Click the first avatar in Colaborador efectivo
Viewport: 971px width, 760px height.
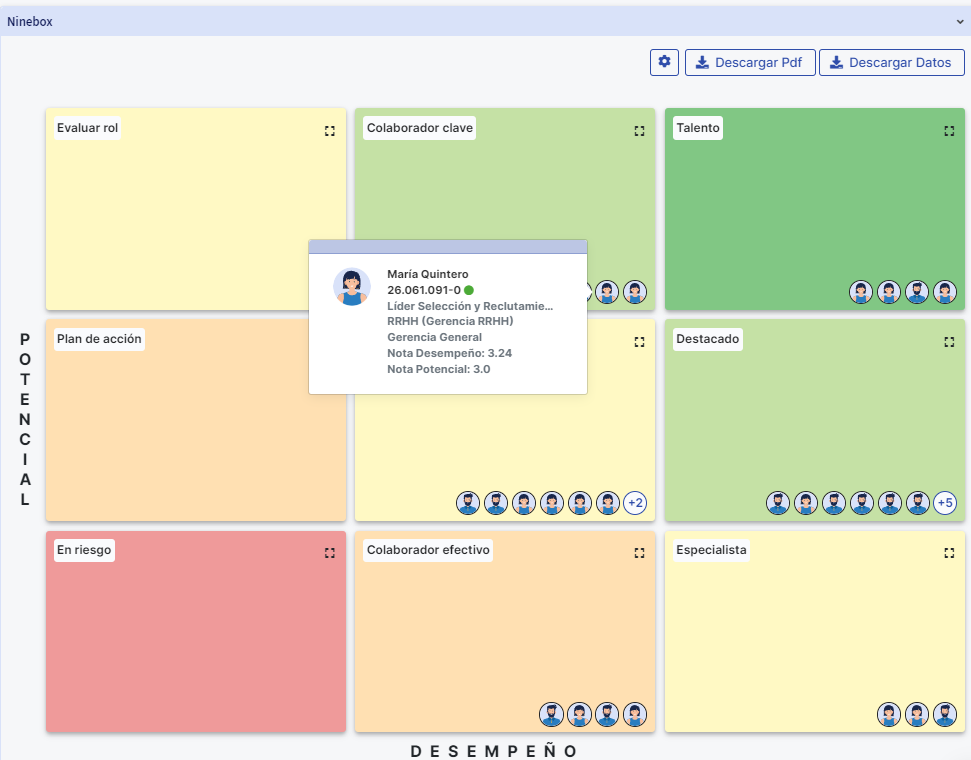coord(551,714)
